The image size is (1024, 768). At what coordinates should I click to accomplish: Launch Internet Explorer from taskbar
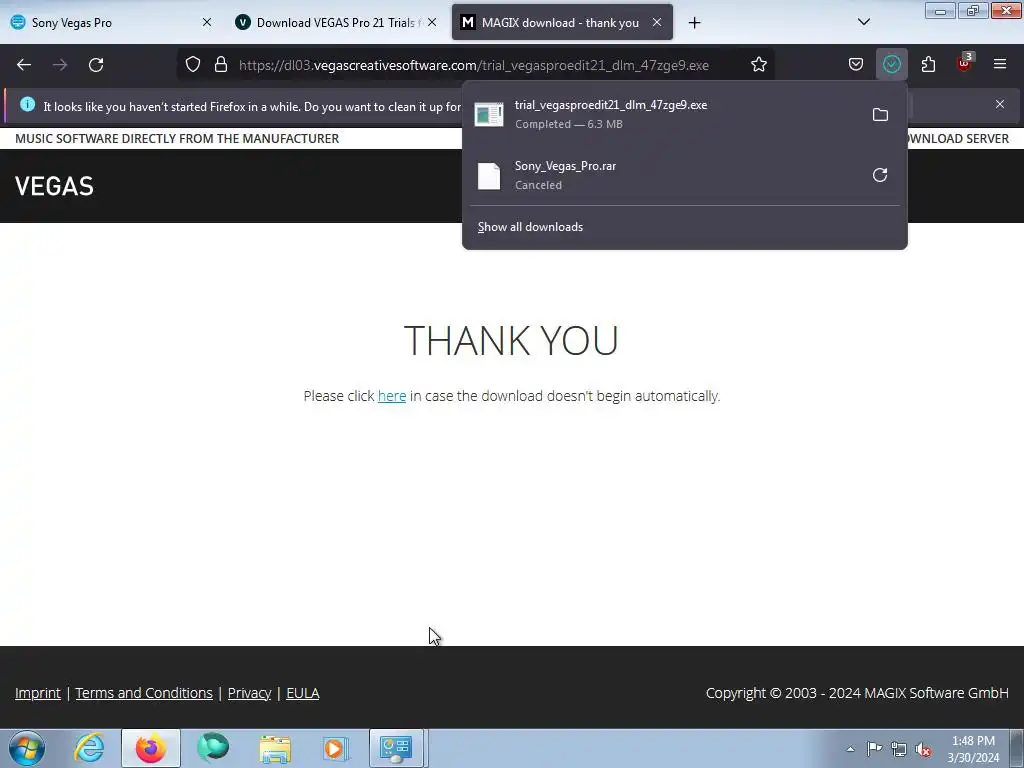tap(89, 748)
